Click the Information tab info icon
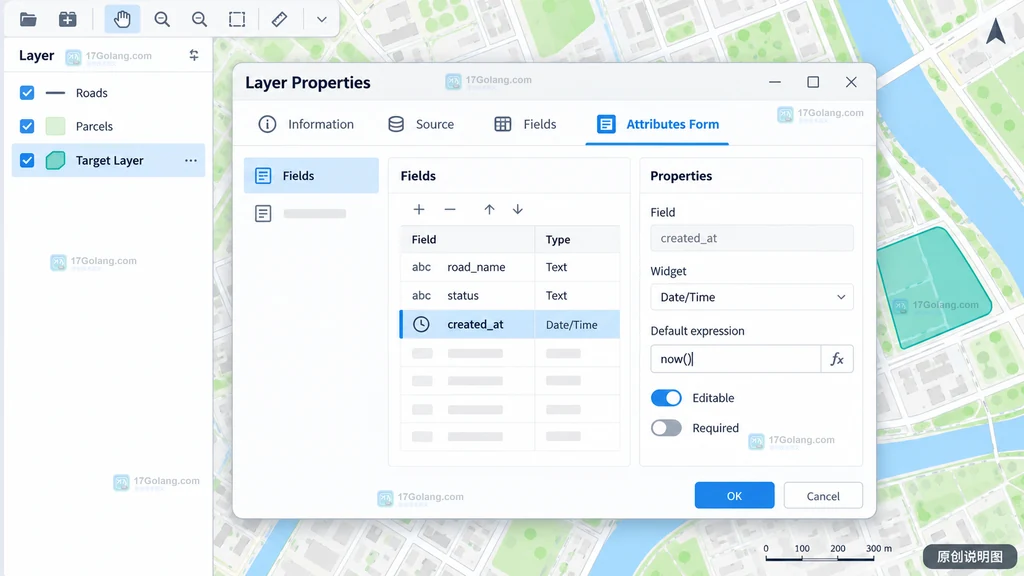 coord(267,124)
